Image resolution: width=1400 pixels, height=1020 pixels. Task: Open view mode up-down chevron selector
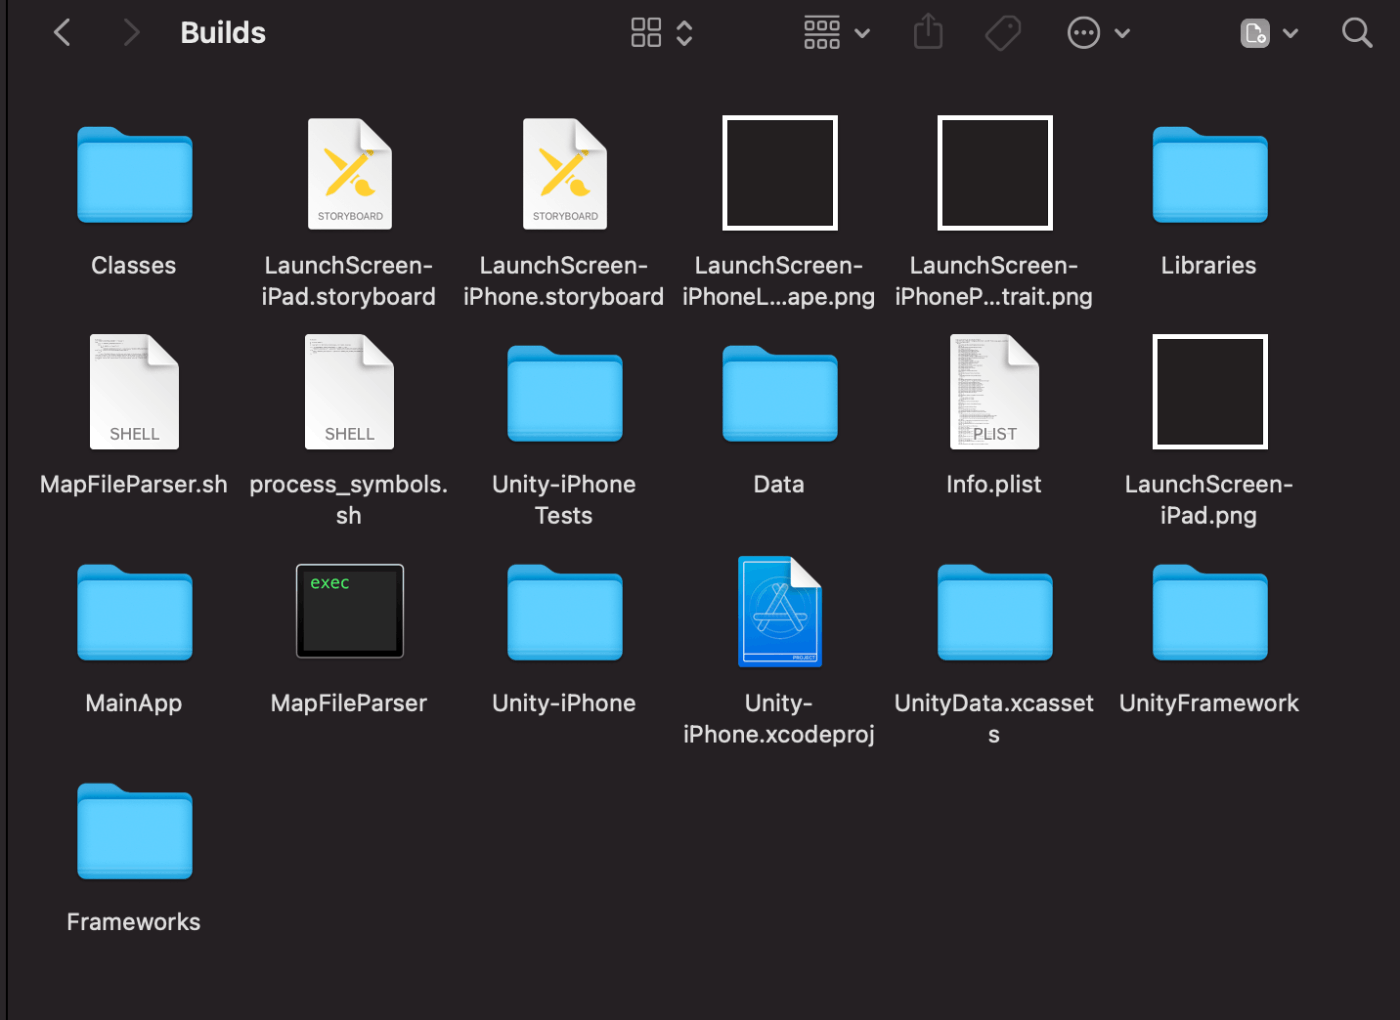click(685, 33)
